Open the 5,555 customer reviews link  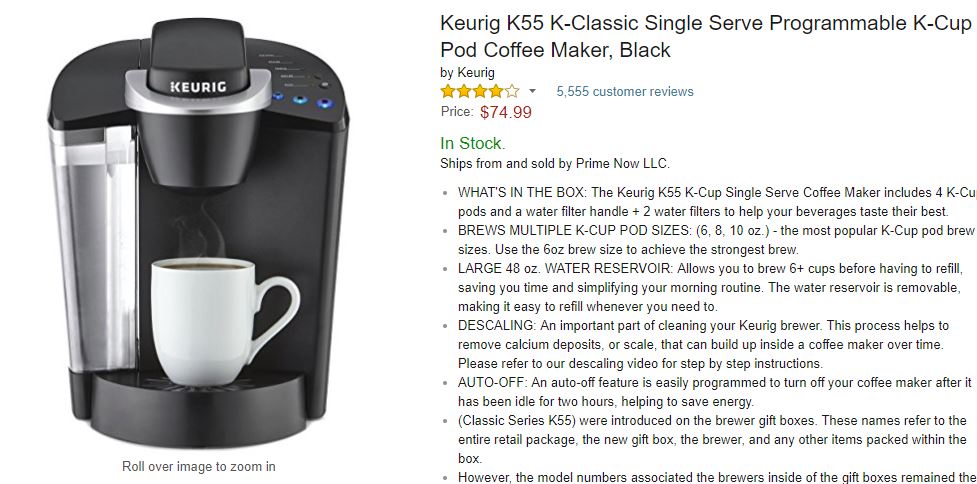tap(624, 92)
